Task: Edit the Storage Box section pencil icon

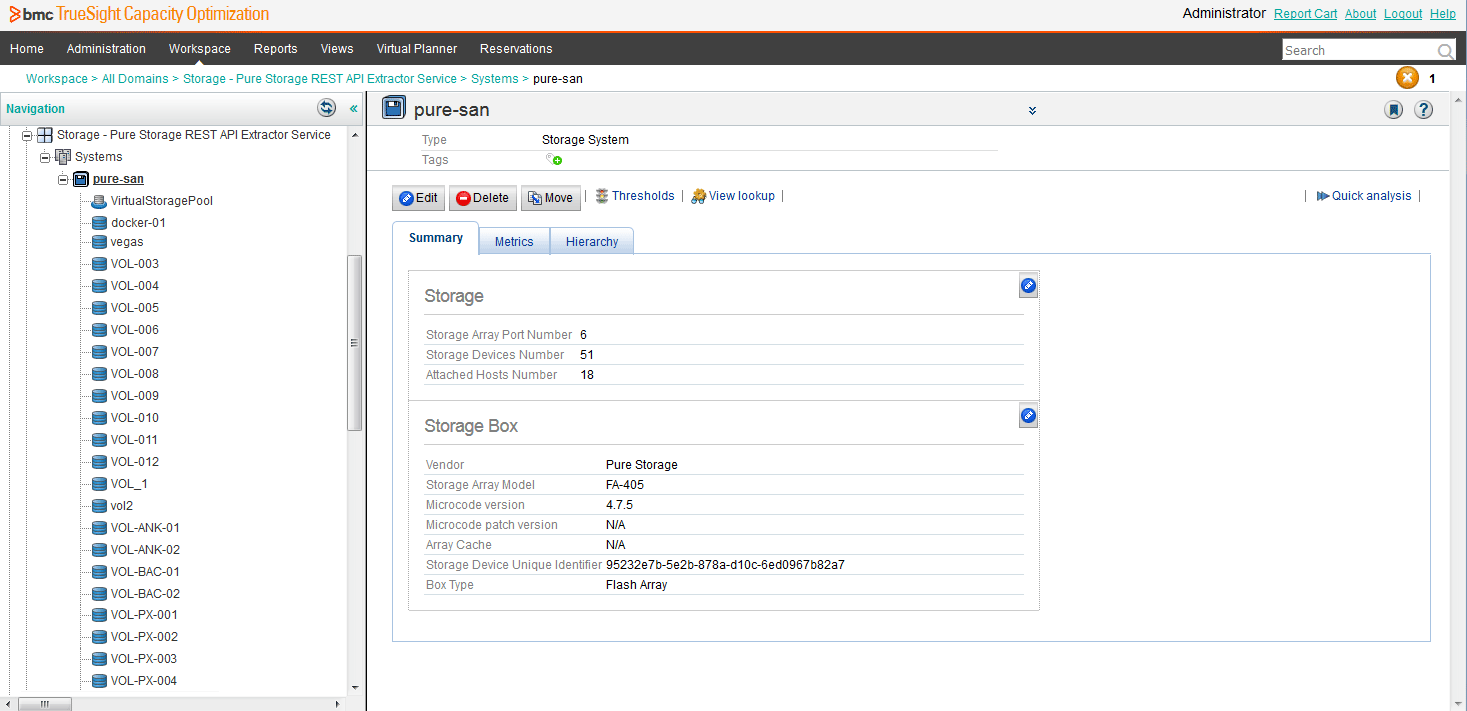Action: pos(1028,416)
